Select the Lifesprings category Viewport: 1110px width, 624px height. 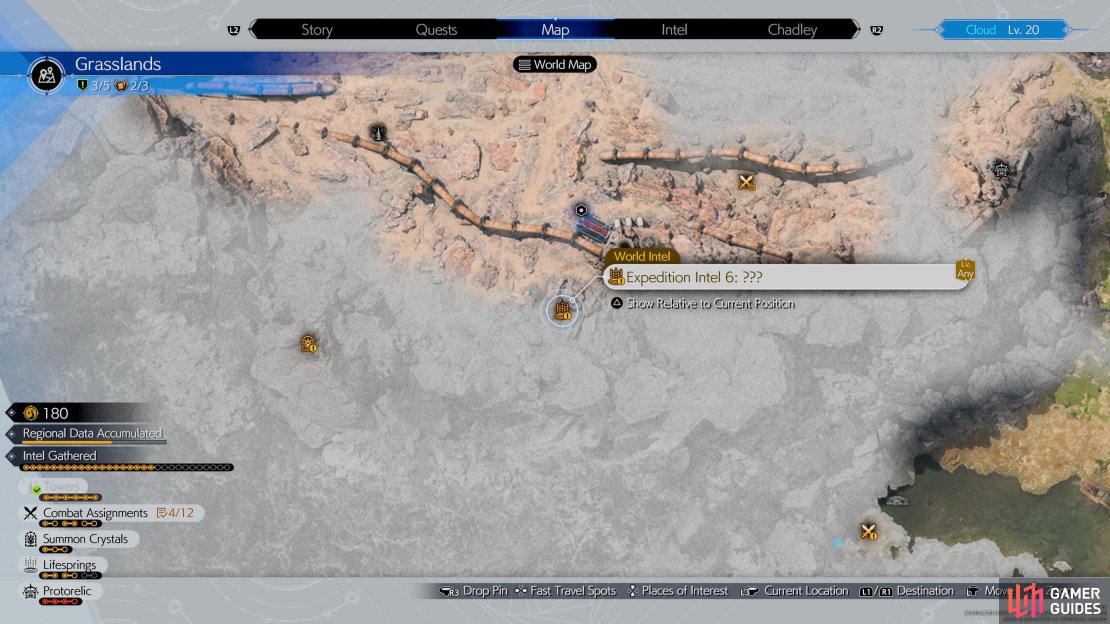[x=64, y=565]
